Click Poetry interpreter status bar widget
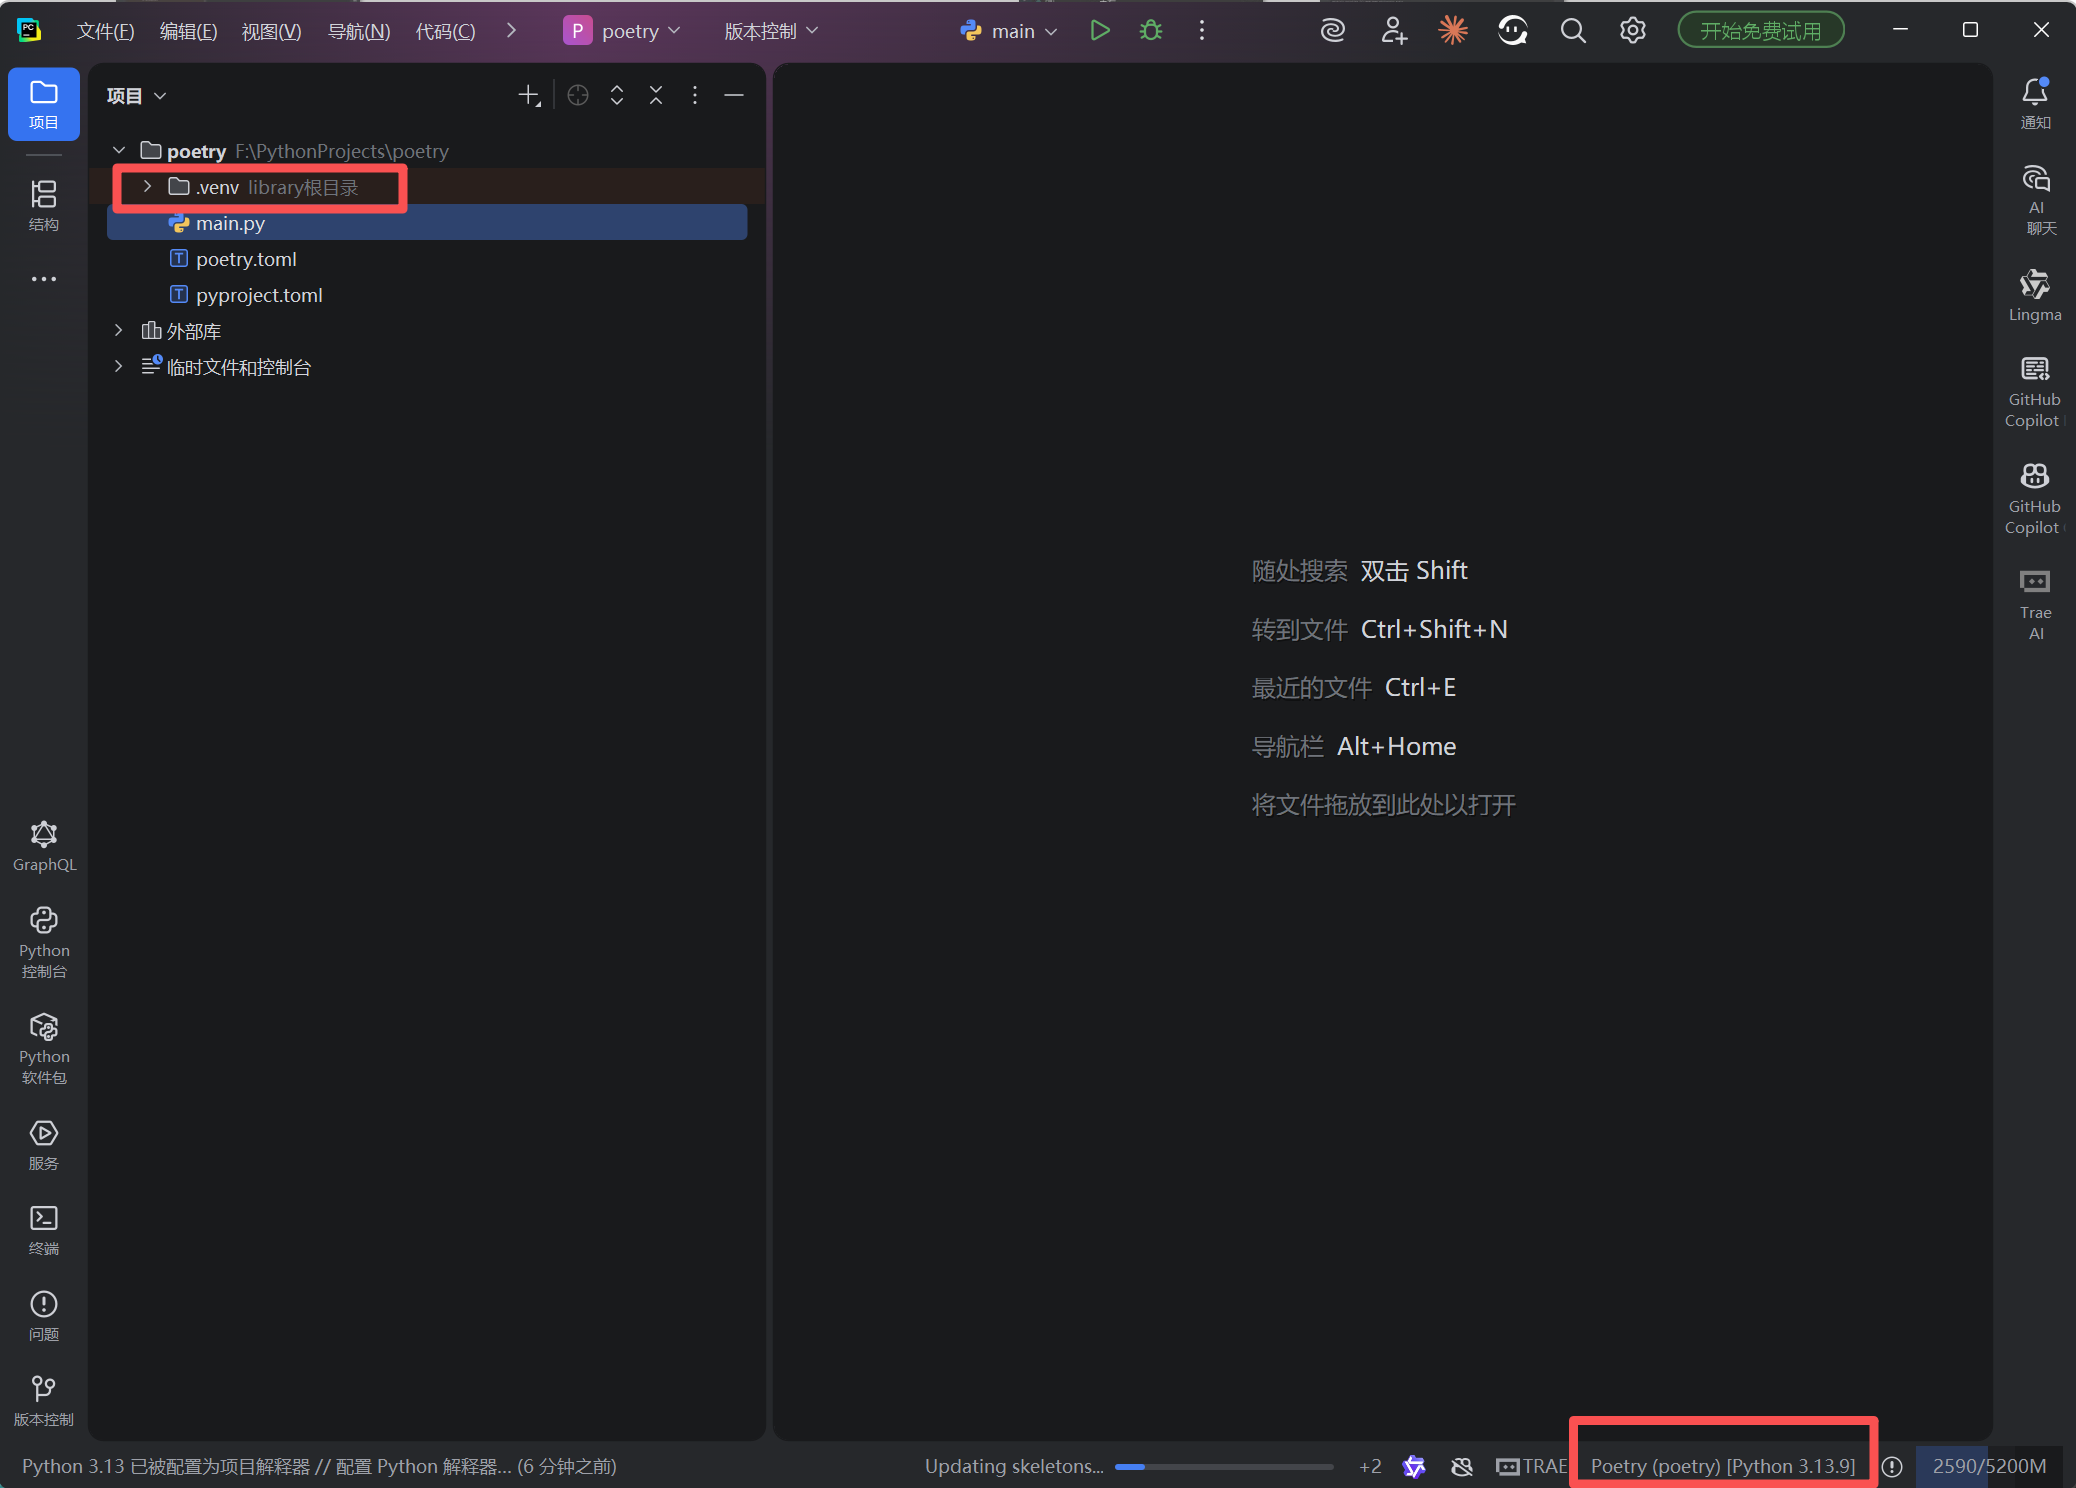 [1722, 1466]
